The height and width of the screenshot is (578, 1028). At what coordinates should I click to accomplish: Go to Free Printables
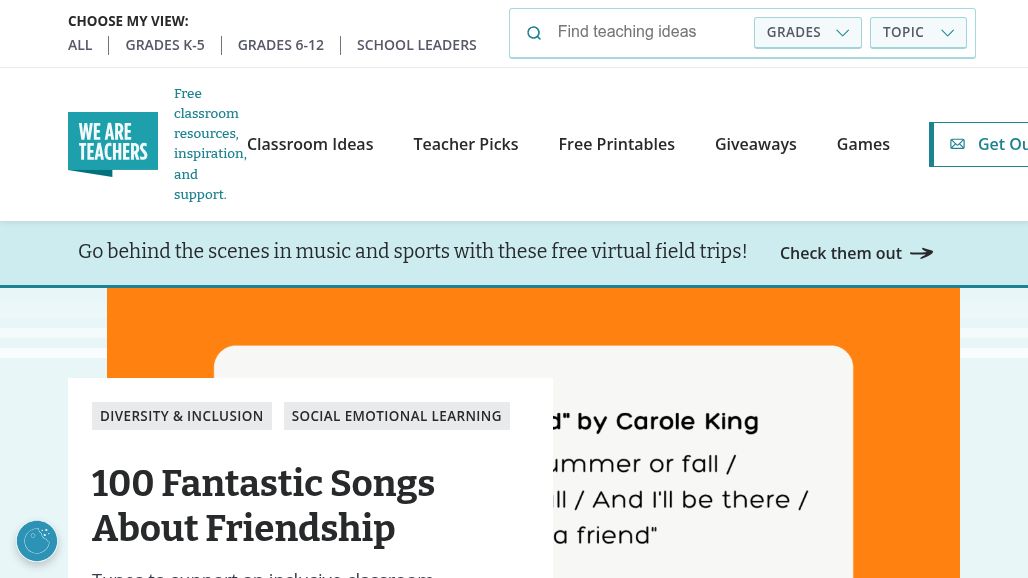pos(617,144)
